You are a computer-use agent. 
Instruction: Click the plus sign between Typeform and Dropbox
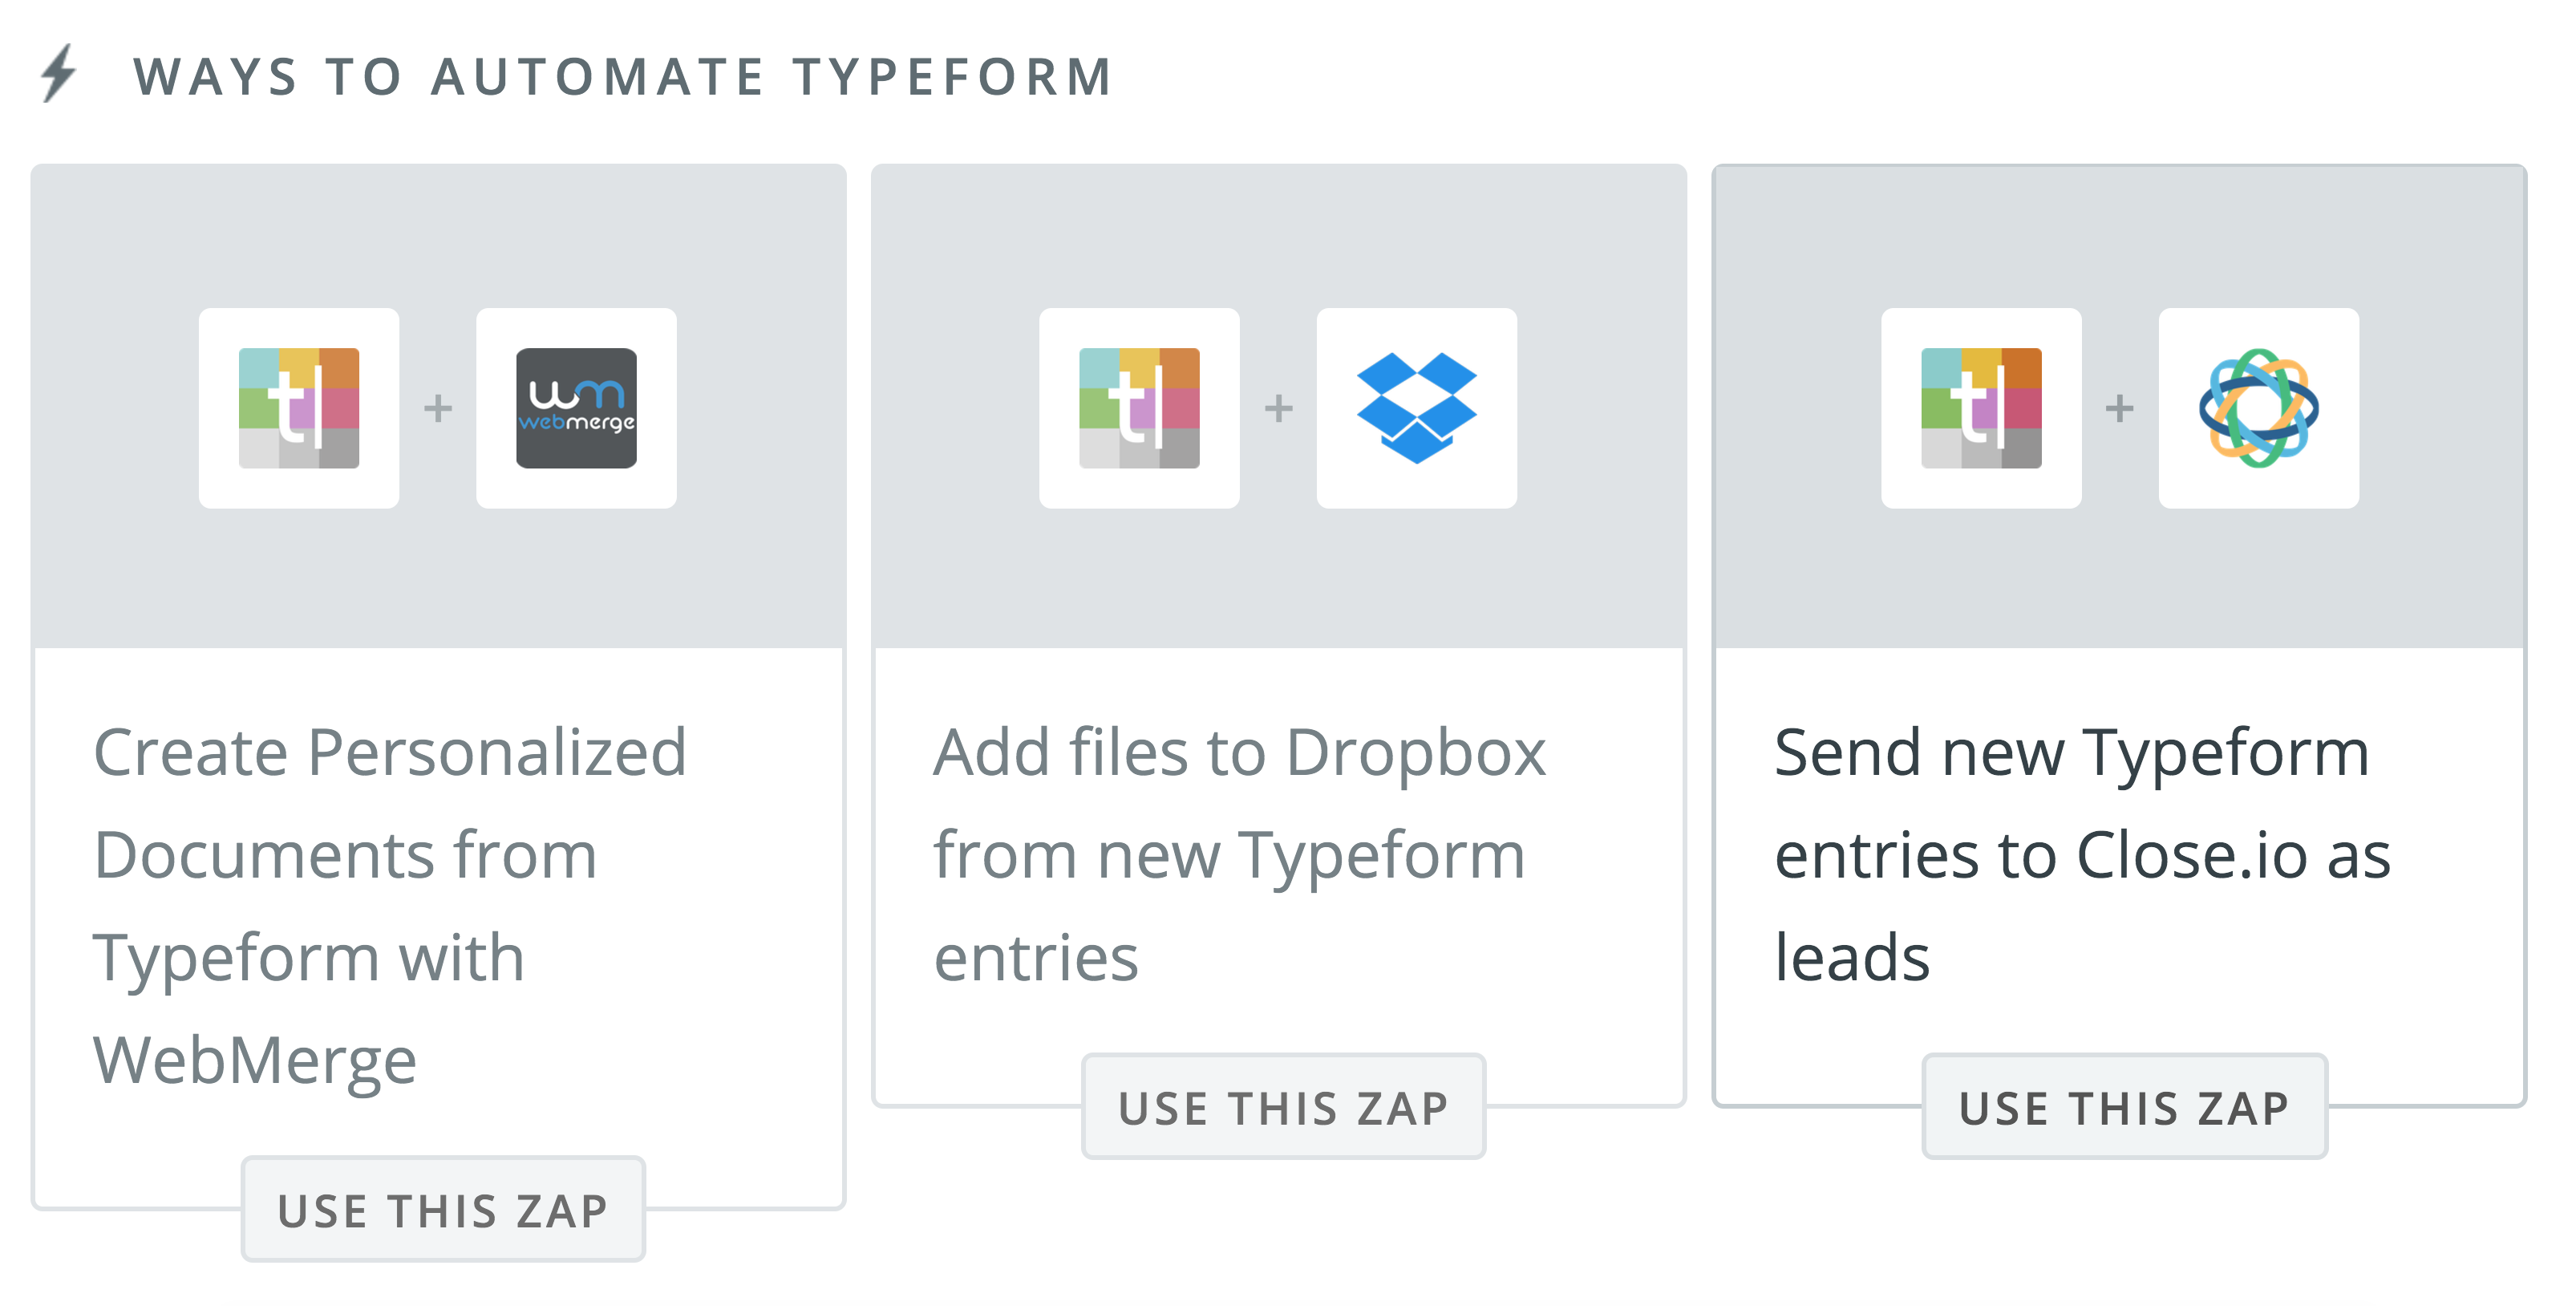[1278, 408]
